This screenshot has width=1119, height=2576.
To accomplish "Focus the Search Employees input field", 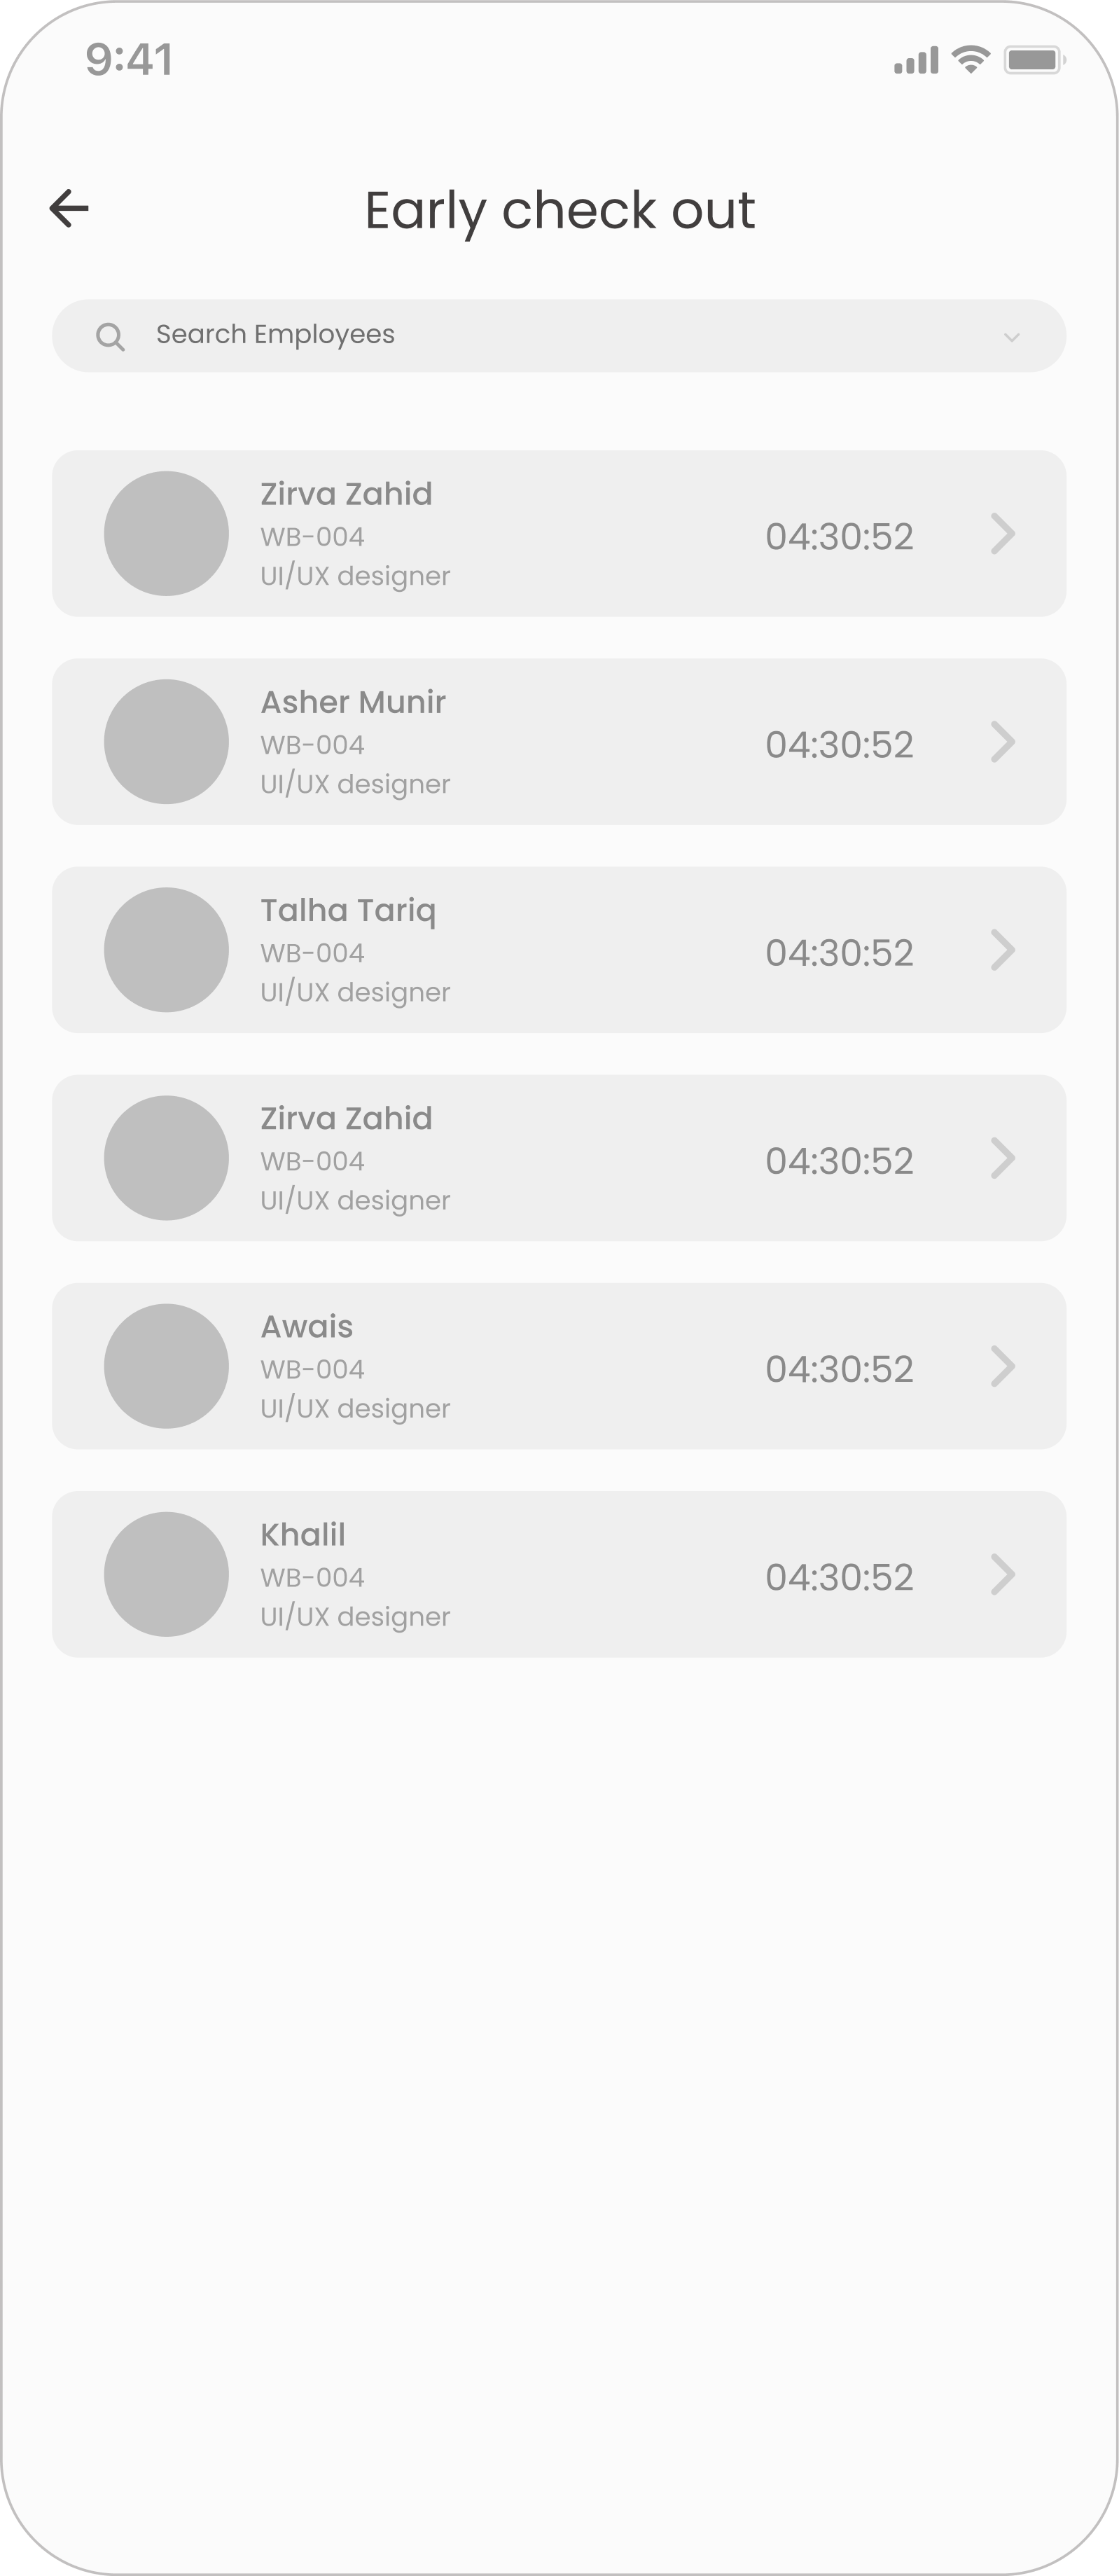I will point(559,336).
